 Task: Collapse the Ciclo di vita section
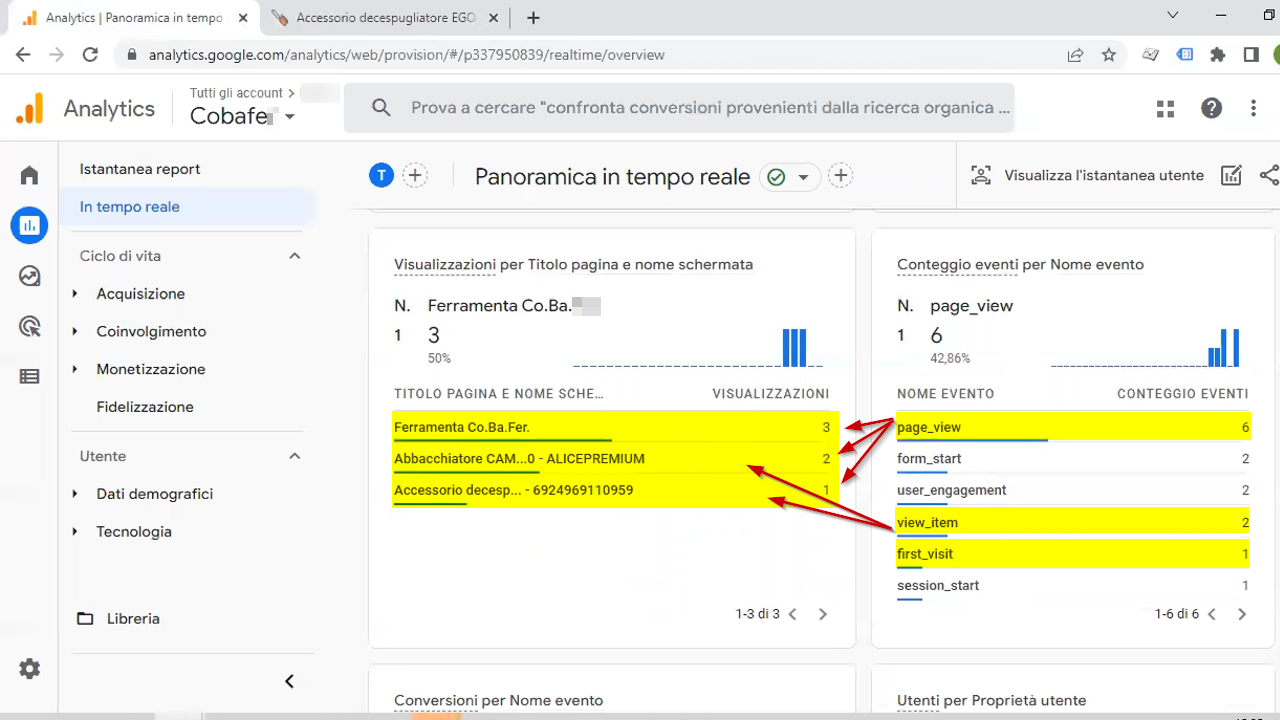(x=294, y=255)
